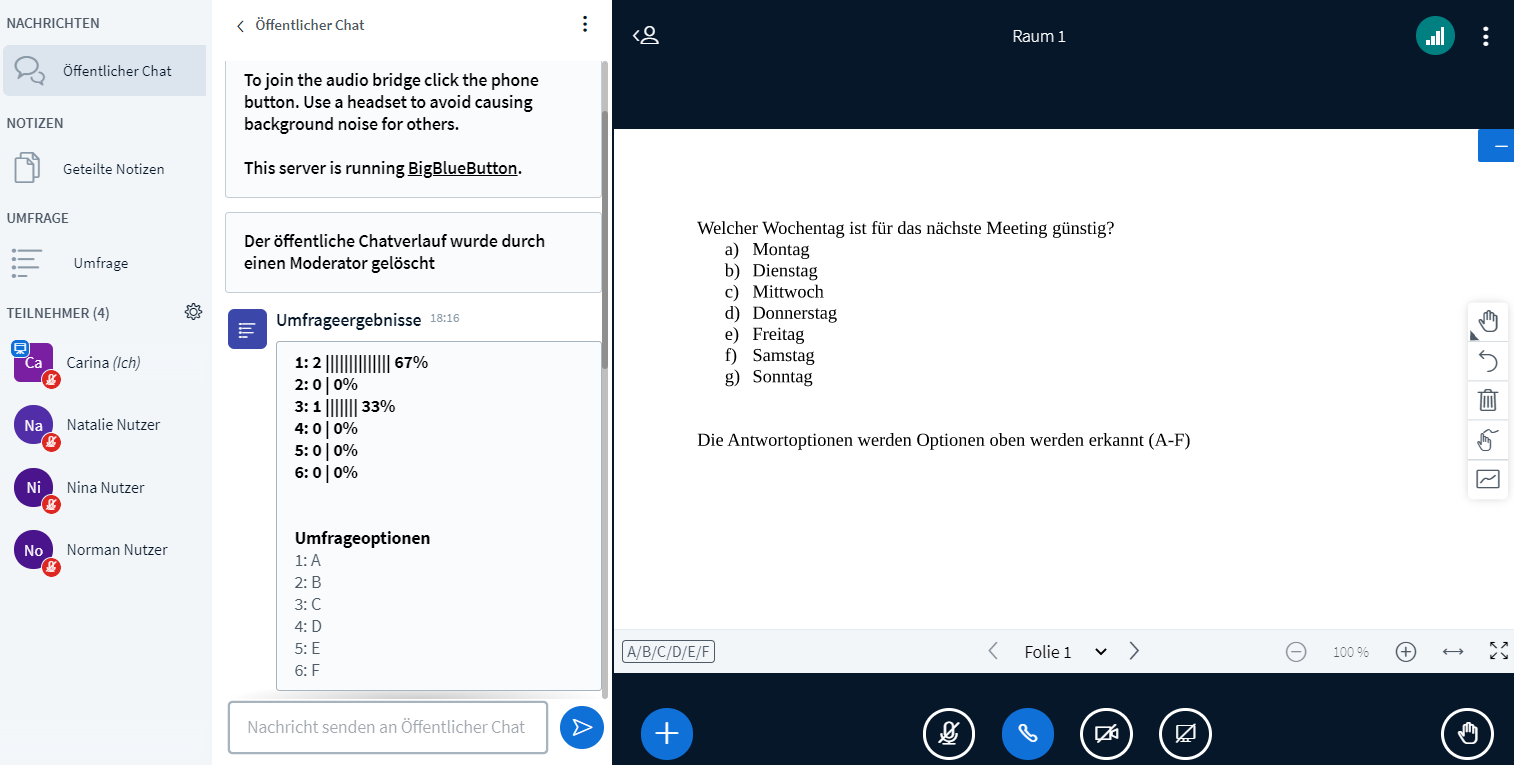Enable multi-user whiteboard mode
The image size is (1514, 765).
[1488, 440]
